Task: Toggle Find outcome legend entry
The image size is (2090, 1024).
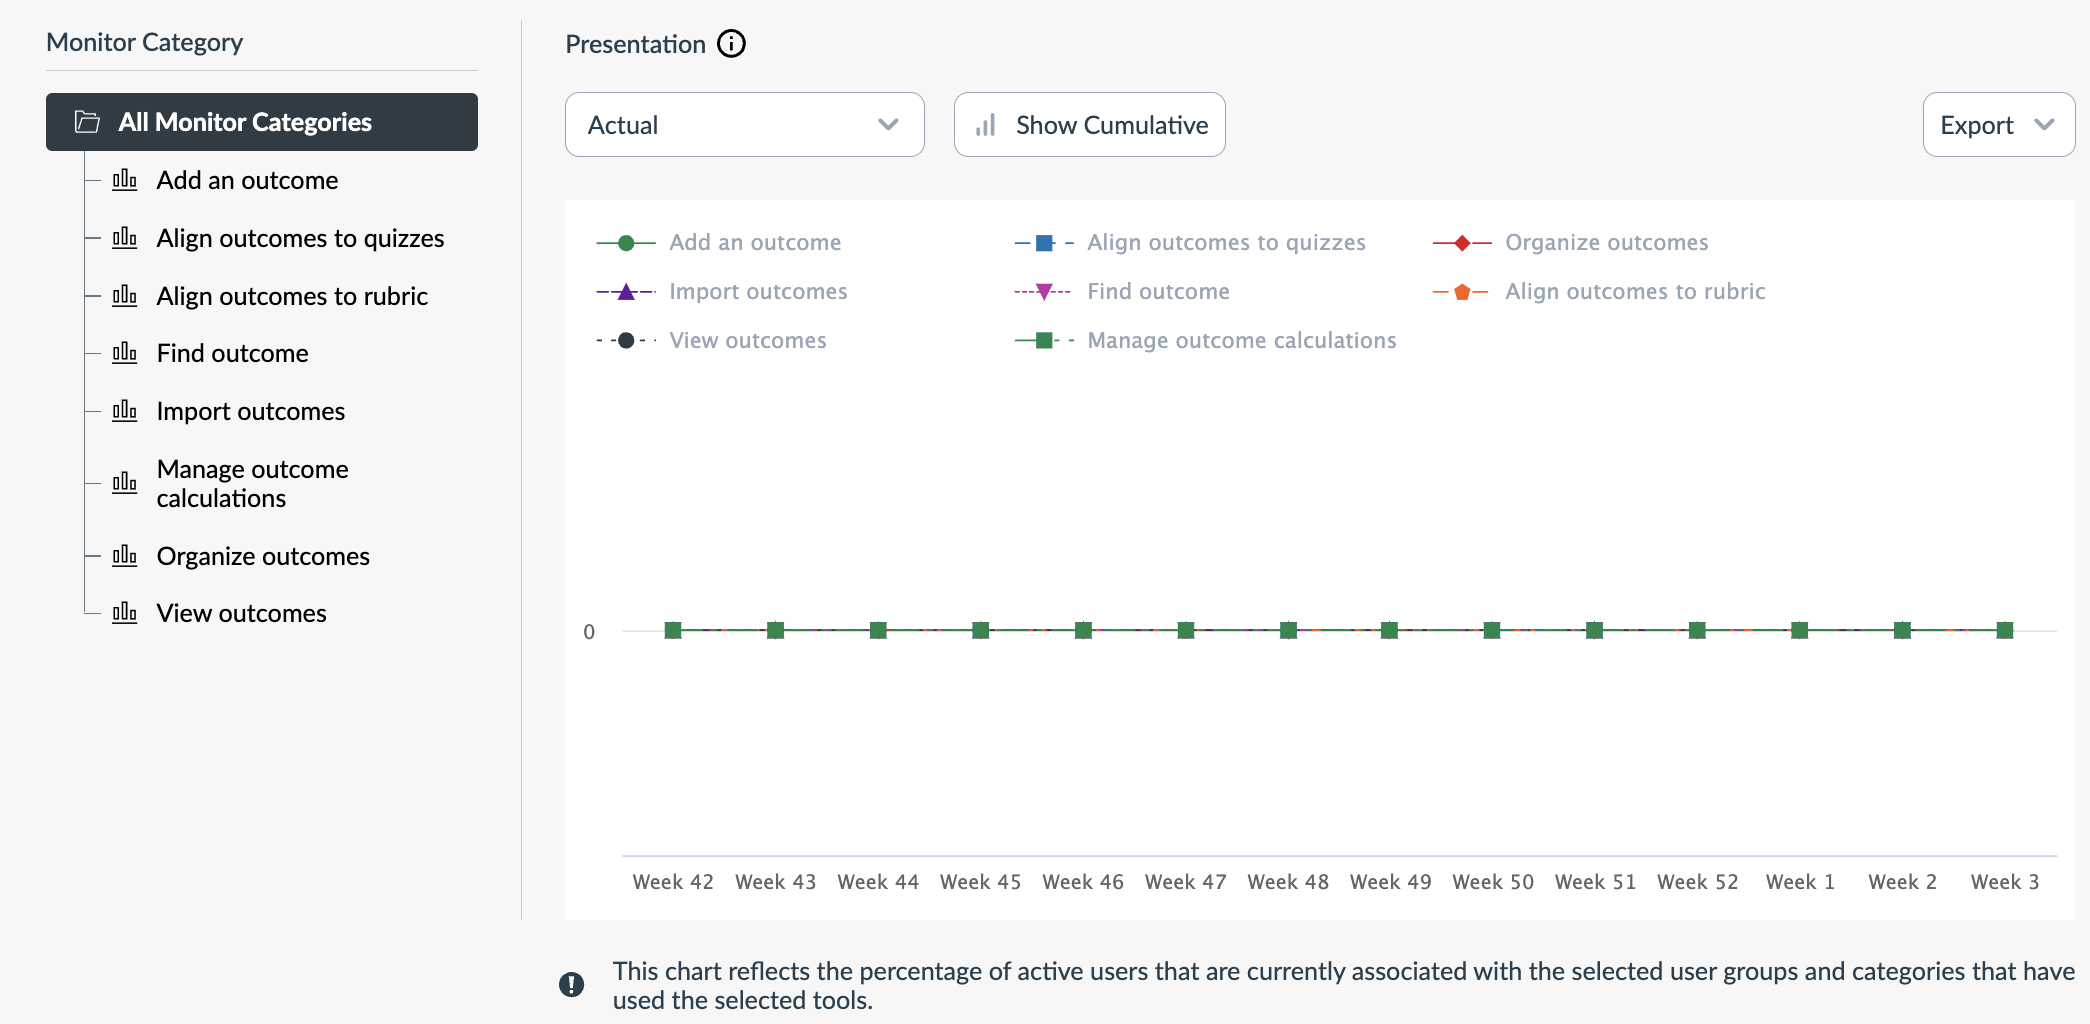Action: 1158,291
